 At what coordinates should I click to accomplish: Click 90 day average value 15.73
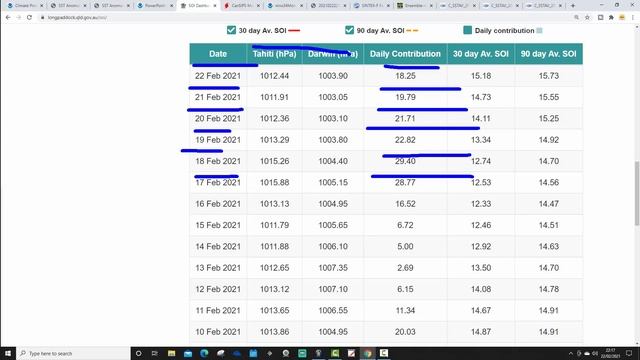click(x=549, y=76)
